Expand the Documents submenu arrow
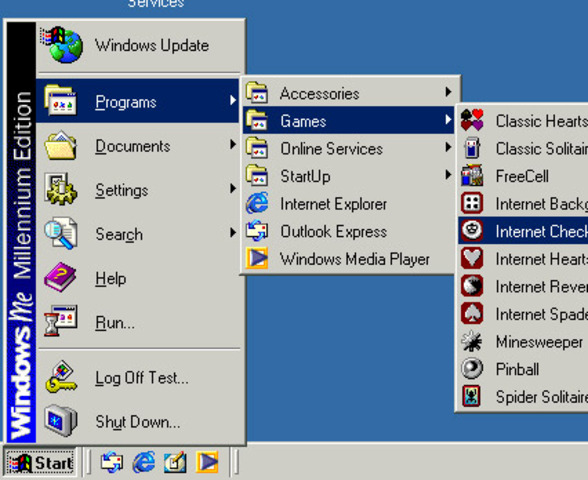This screenshot has height=480, width=588. pos(233,144)
